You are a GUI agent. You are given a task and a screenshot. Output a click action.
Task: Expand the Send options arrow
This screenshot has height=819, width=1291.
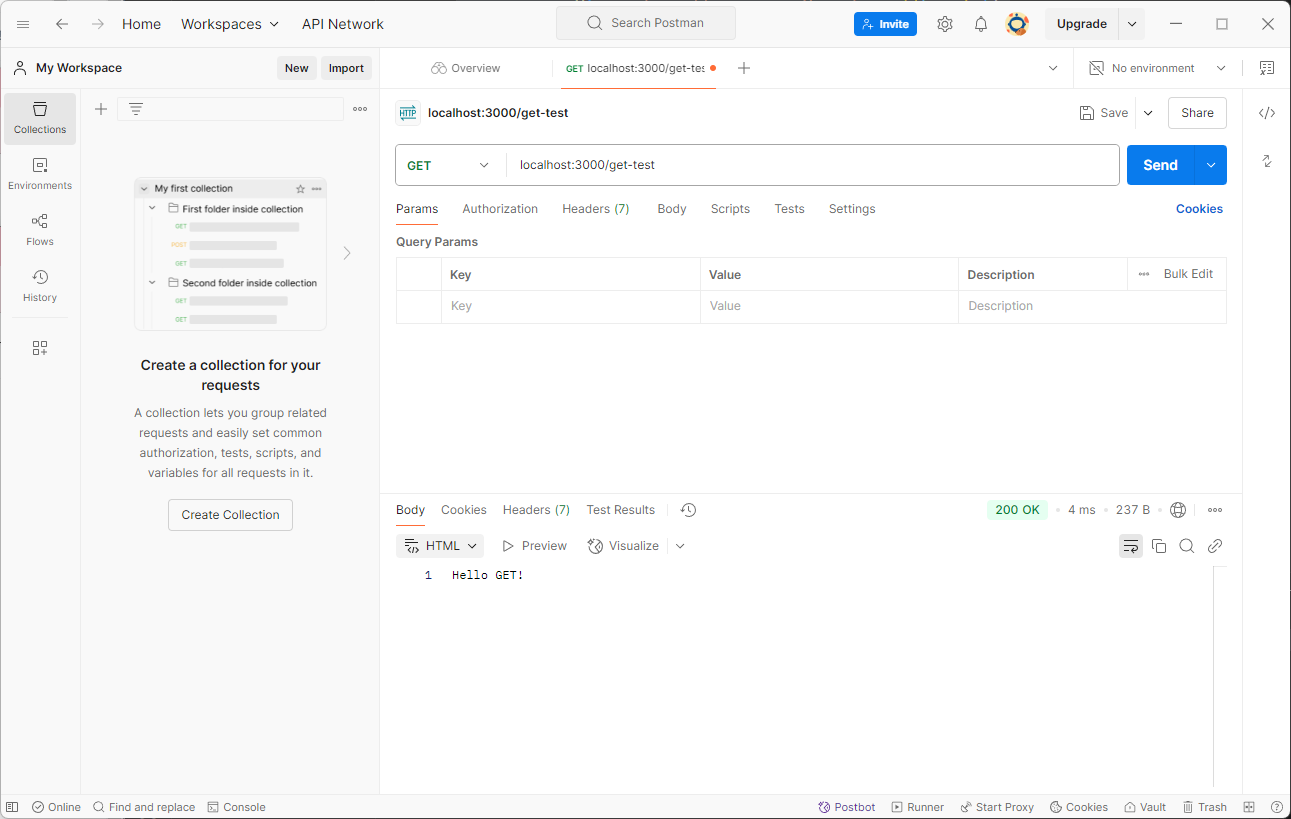pyautogui.click(x=1211, y=165)
